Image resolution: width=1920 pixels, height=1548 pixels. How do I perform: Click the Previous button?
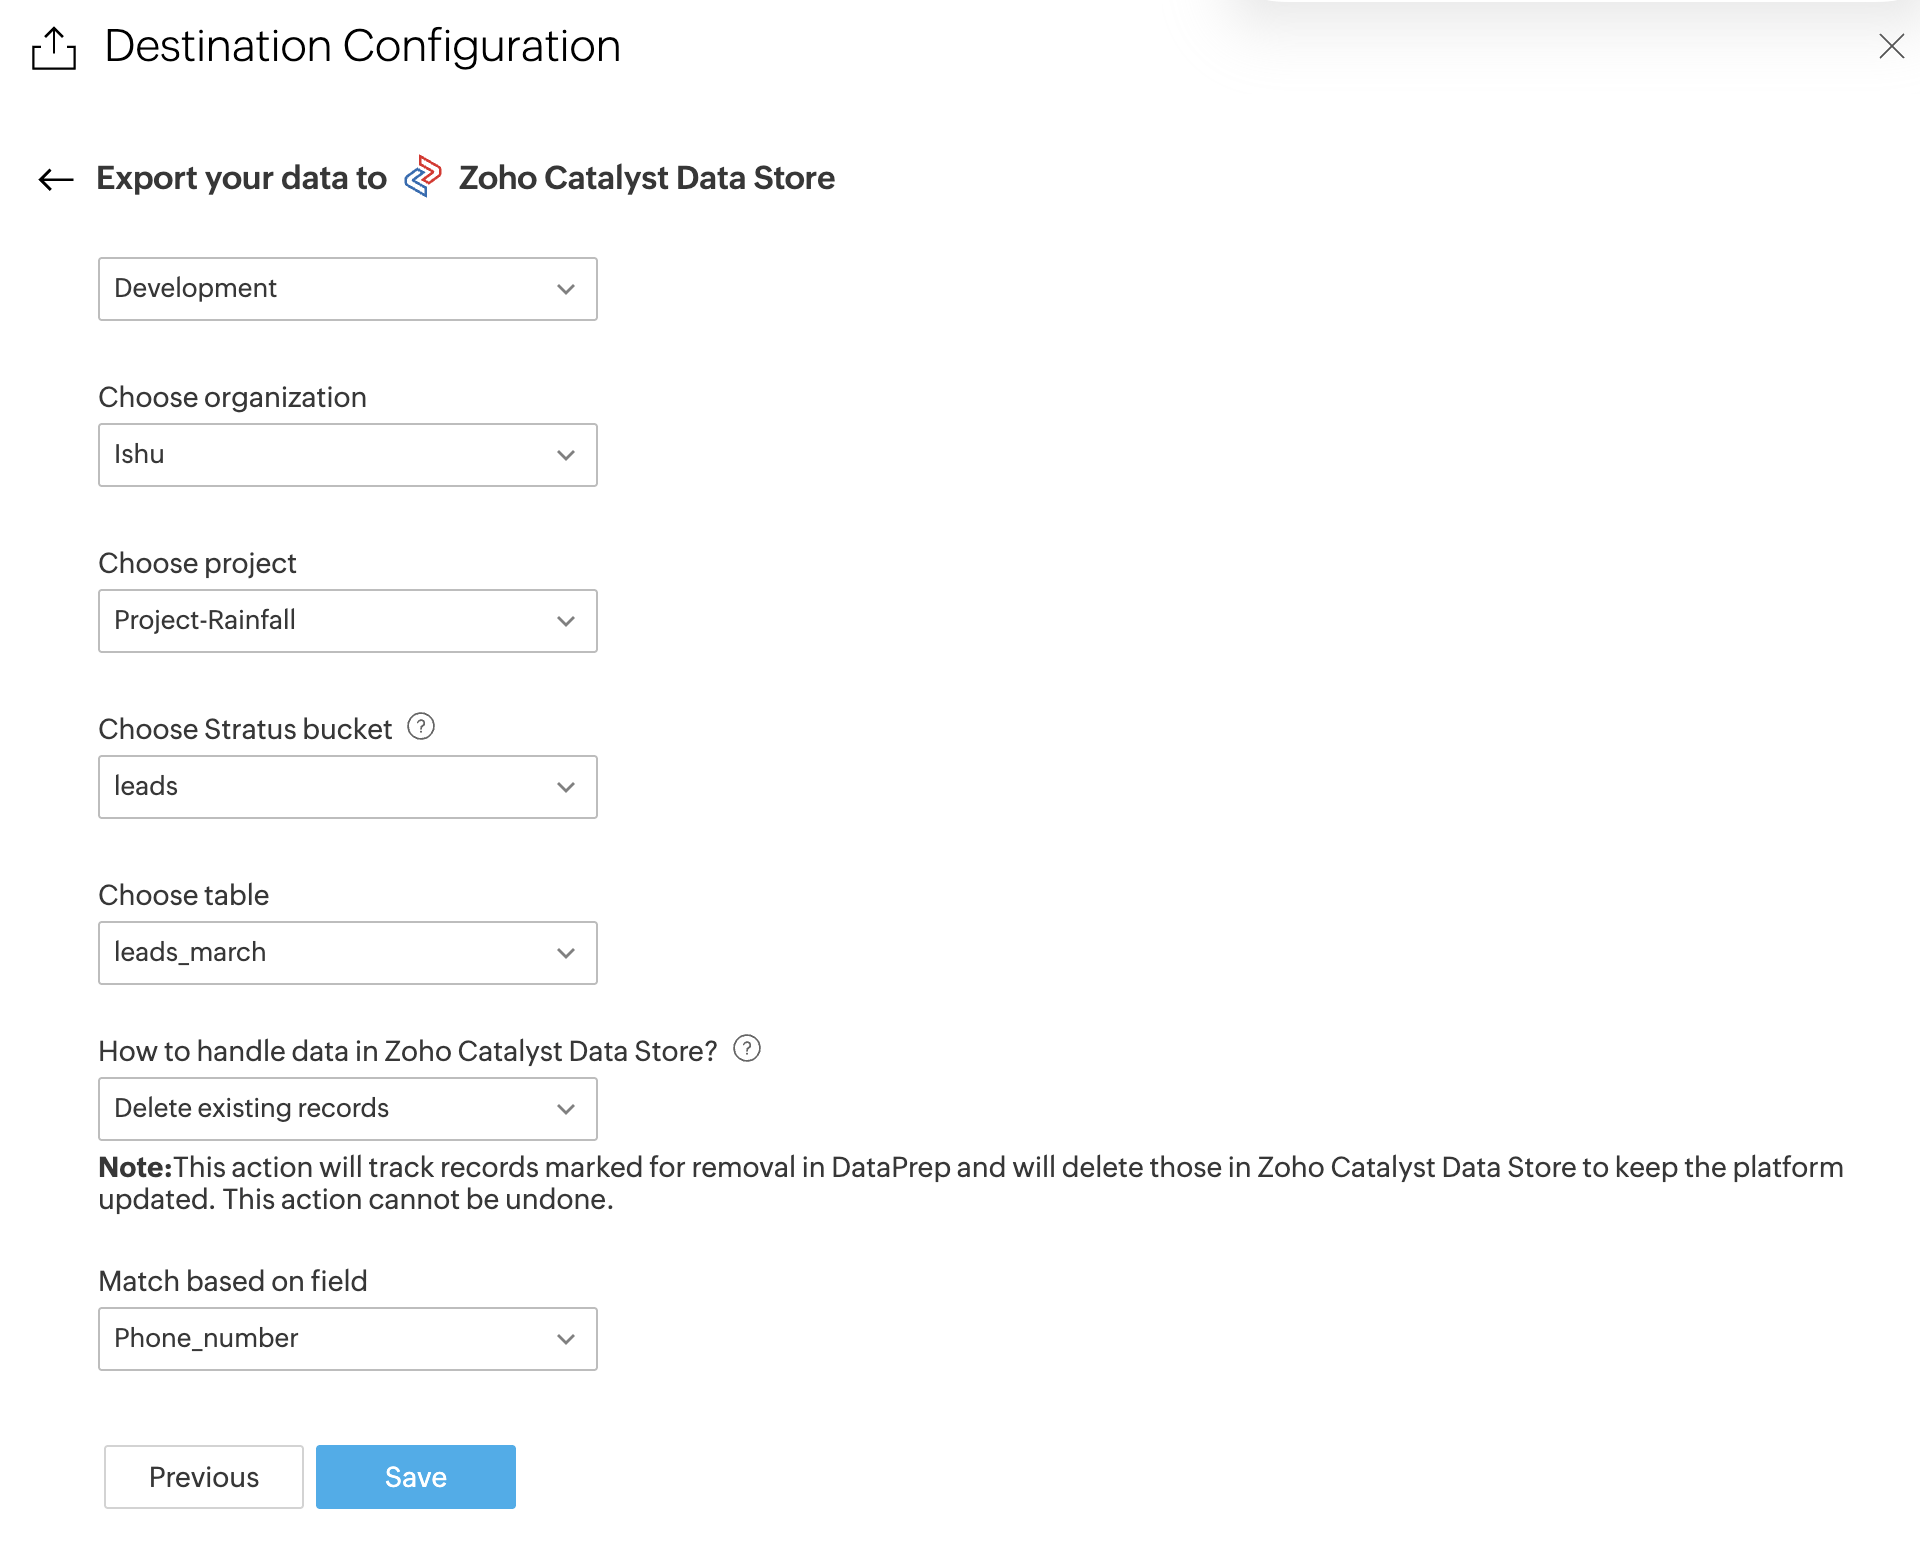(204, 1477)
